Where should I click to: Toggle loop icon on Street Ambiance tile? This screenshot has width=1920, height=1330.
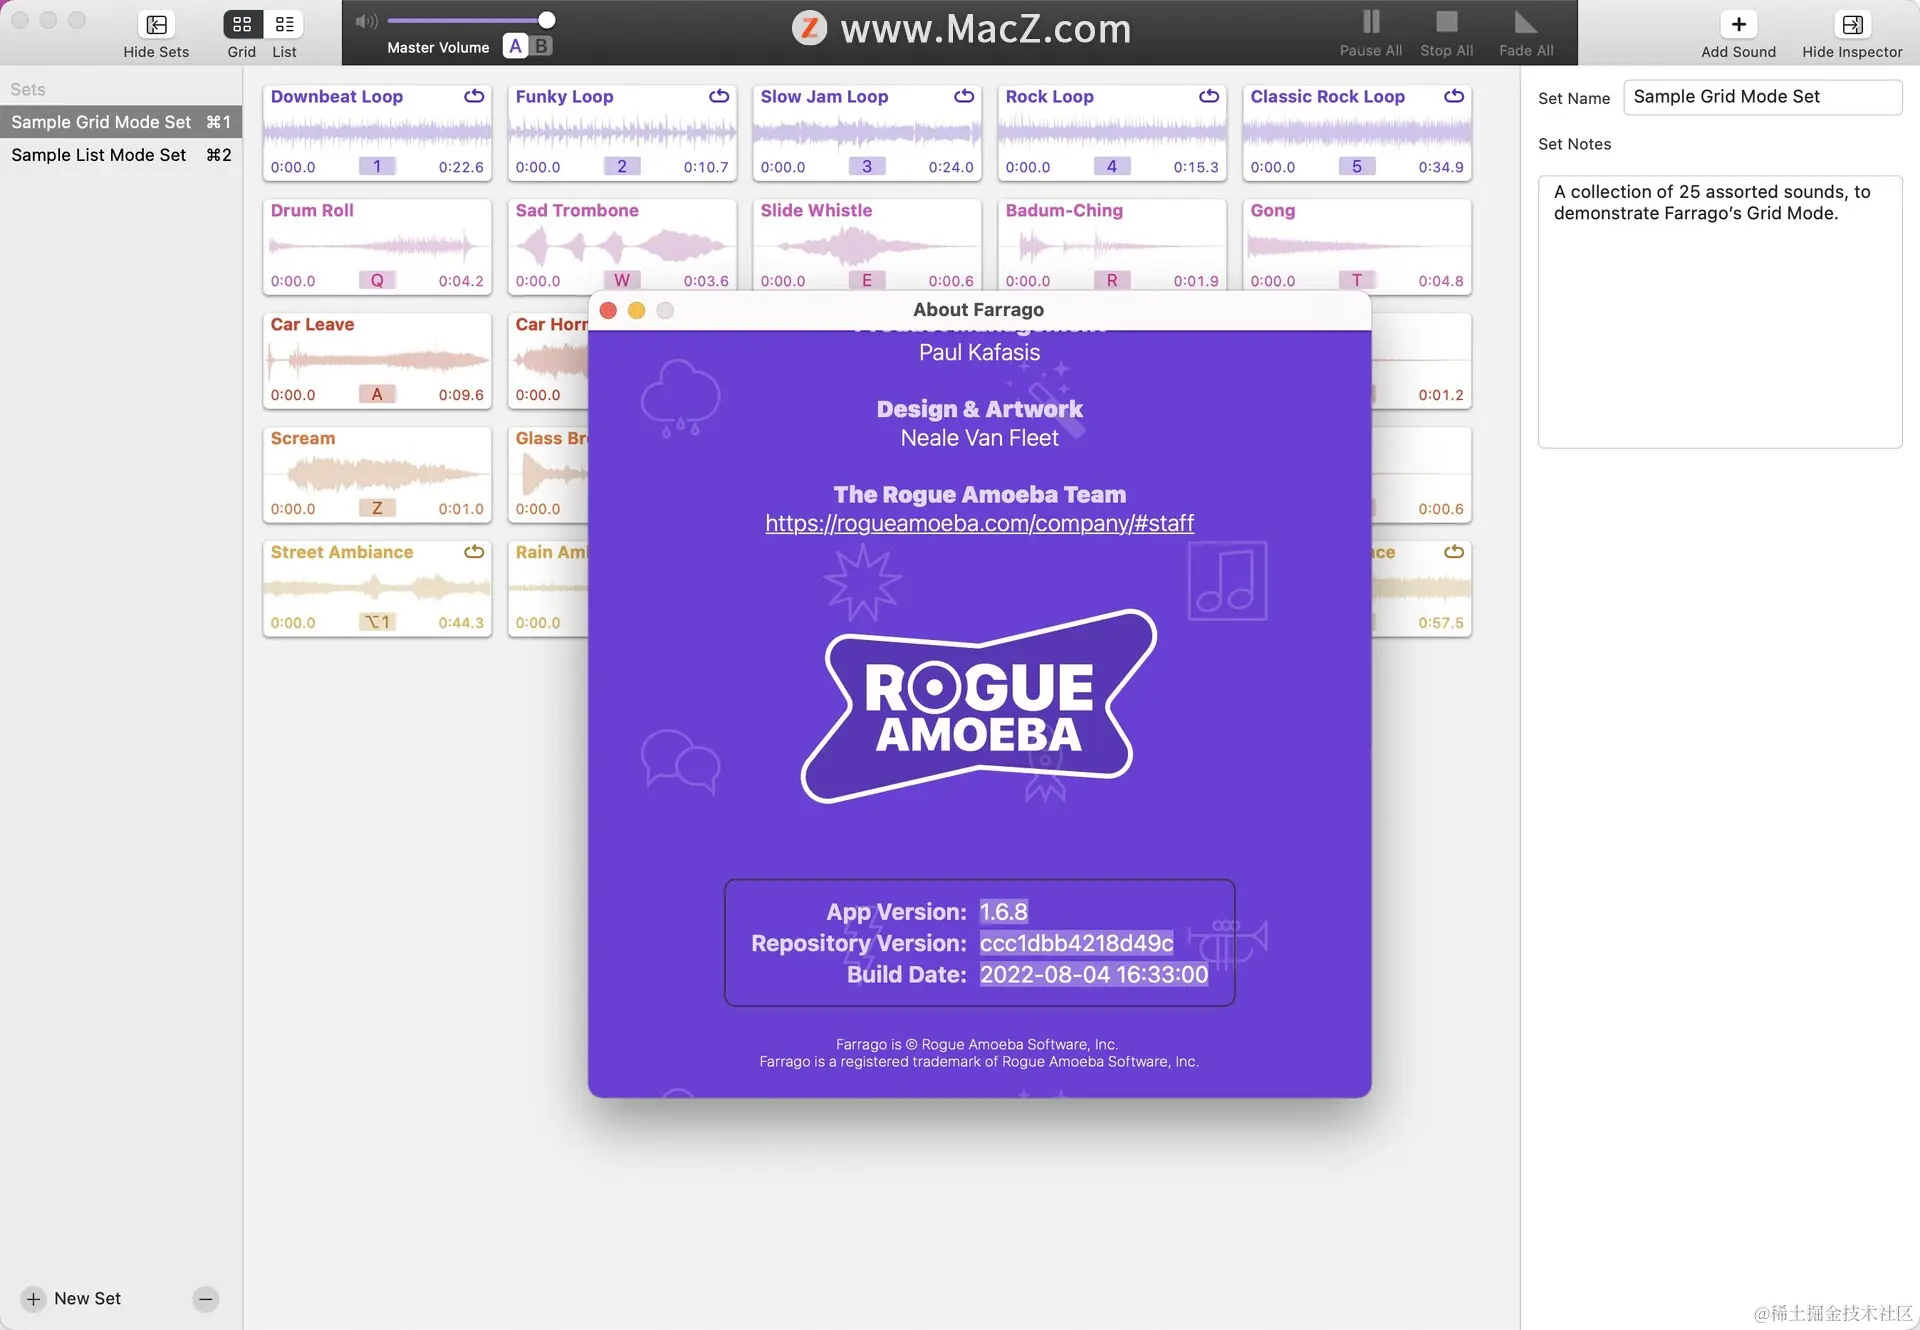click(x=474, y=552)
